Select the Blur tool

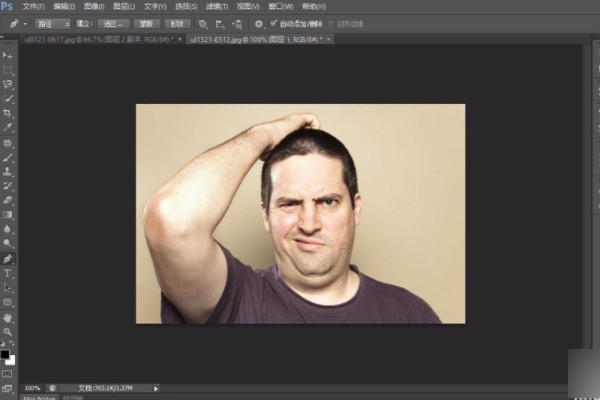(7, 229)
